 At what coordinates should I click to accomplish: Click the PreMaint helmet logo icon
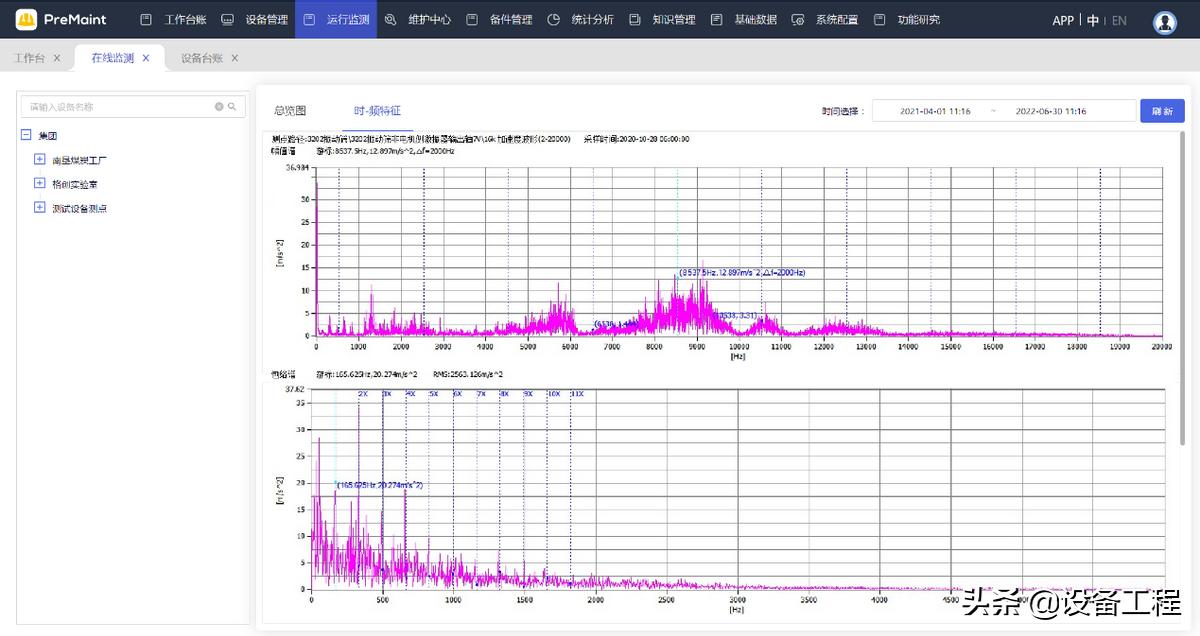point(27,20)
